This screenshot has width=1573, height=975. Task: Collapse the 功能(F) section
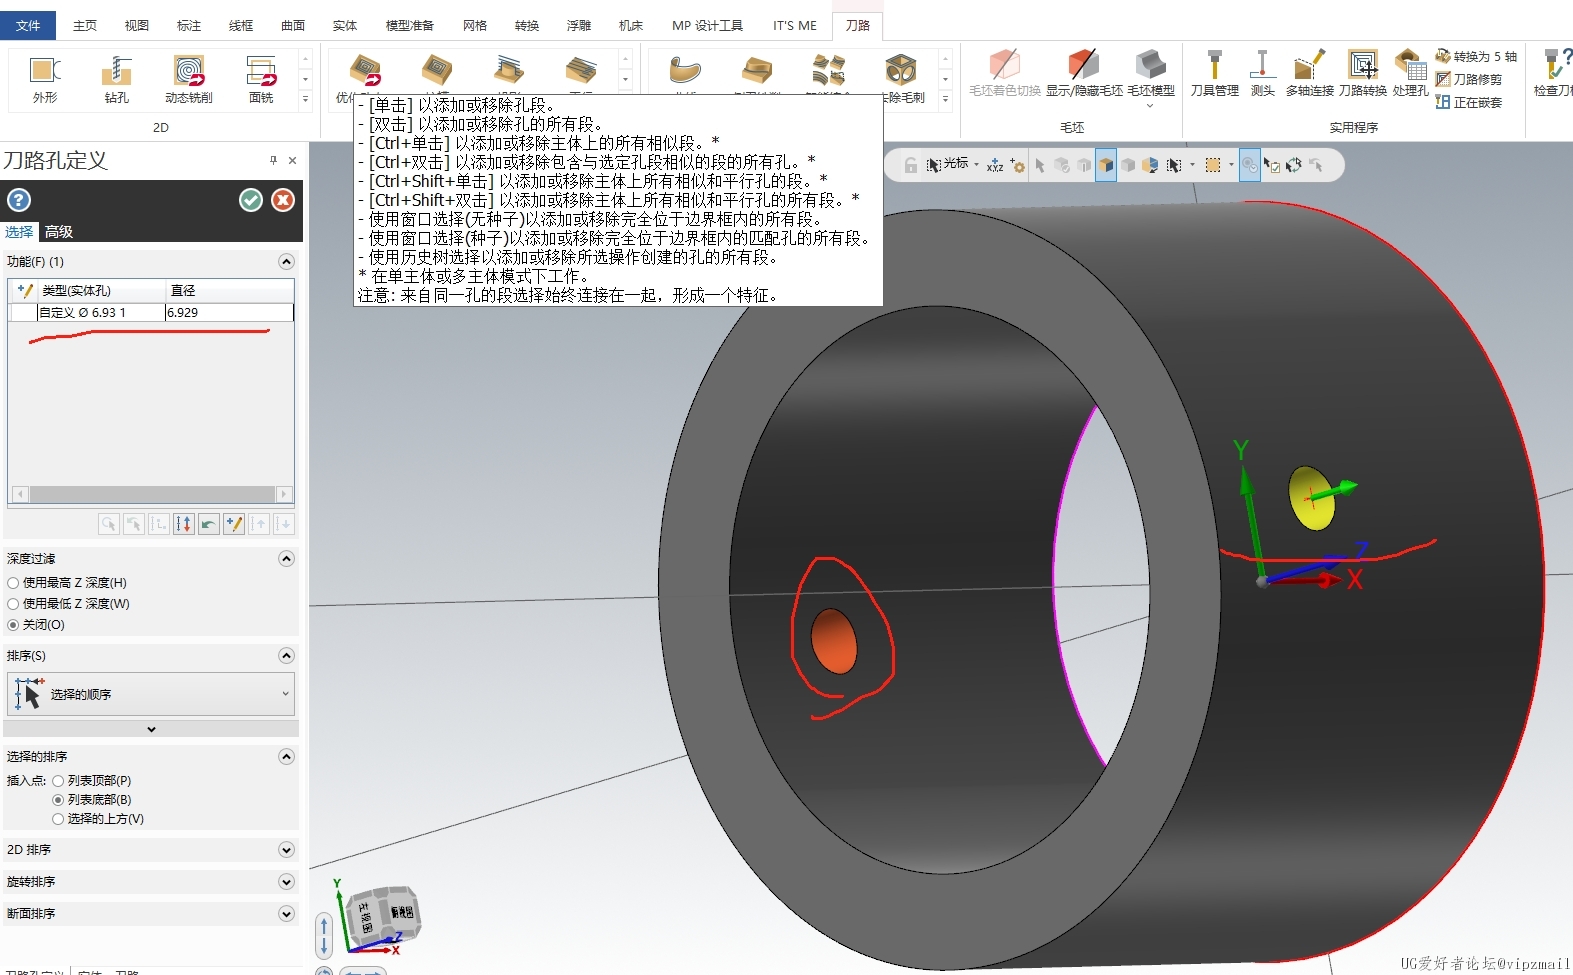[x=286, y=262]
